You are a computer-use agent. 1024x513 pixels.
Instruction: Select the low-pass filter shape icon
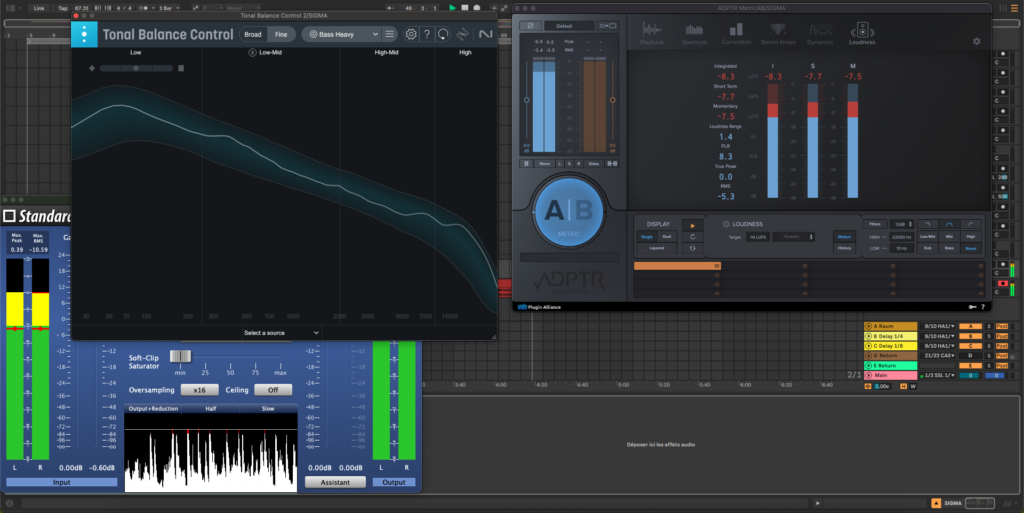927,224
